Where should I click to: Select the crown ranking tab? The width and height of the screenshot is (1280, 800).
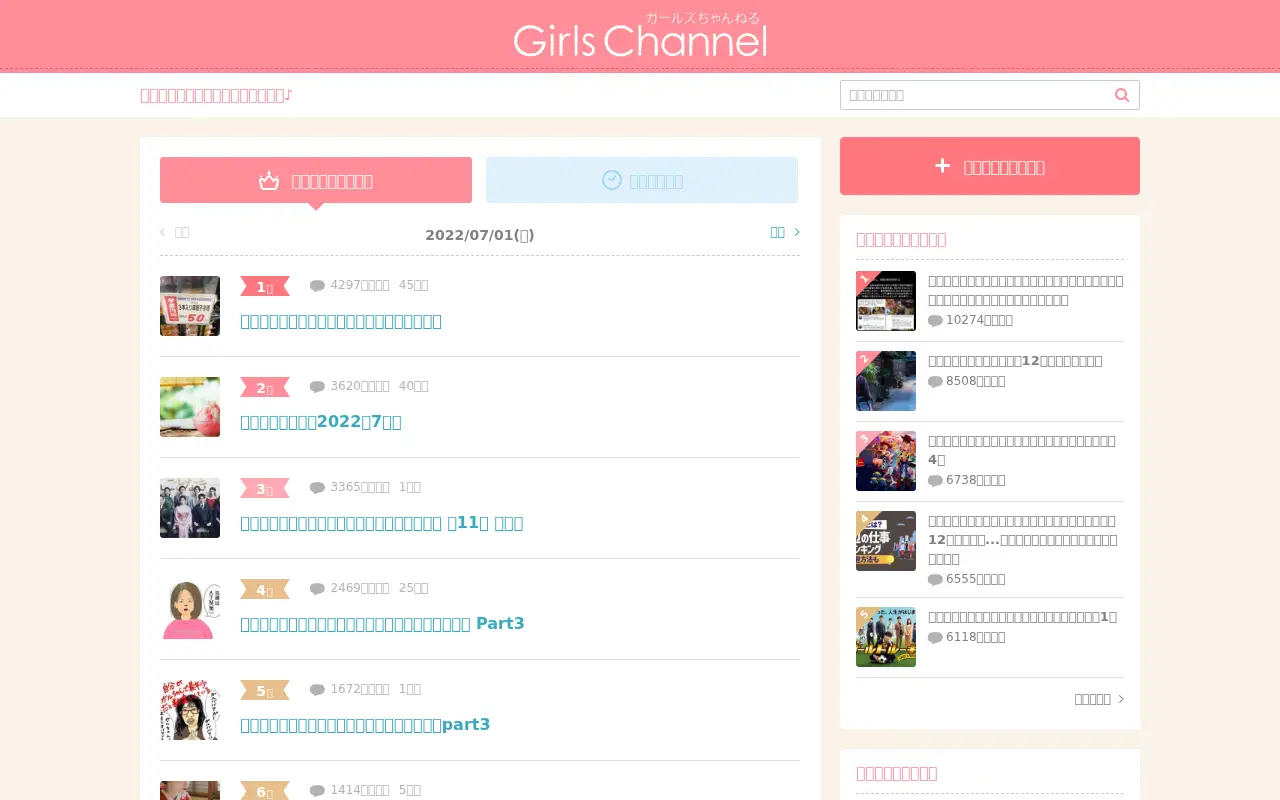pyautogui.click(x=316, y=180)
